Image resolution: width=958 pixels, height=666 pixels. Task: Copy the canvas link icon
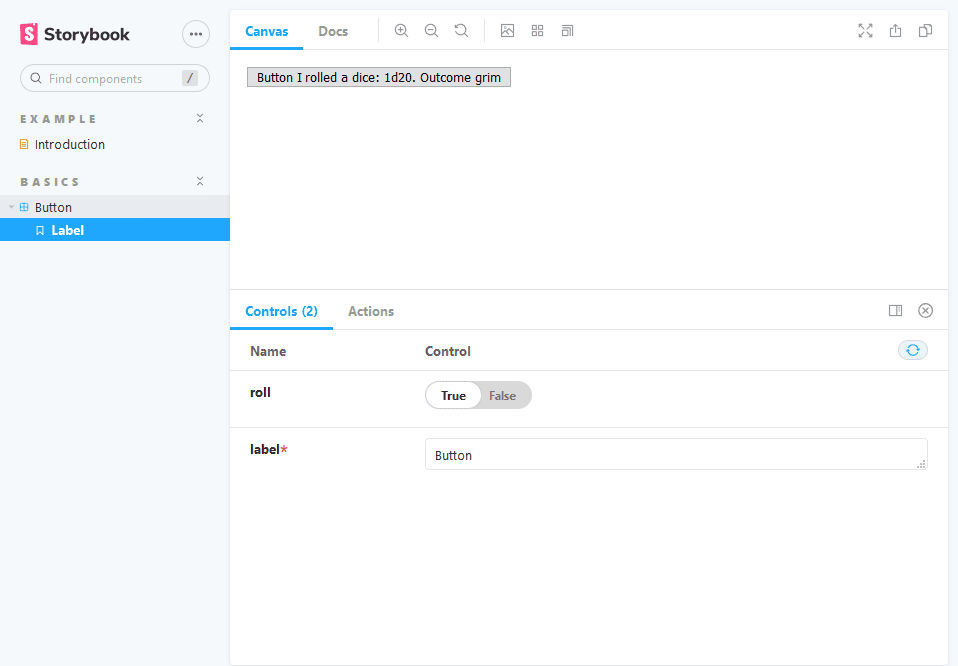pos(925,31)
